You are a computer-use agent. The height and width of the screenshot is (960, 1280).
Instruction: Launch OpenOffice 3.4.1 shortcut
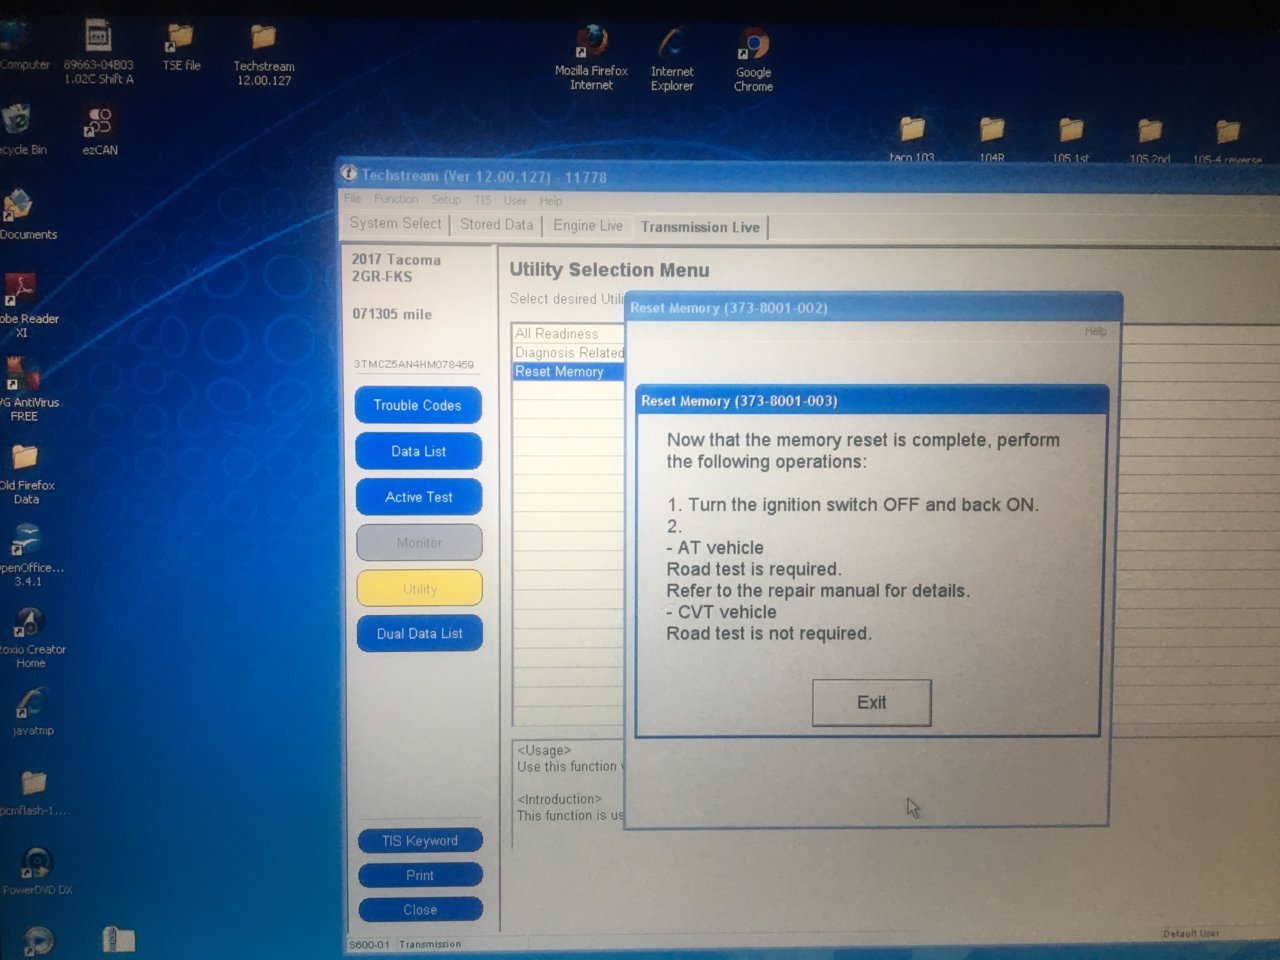click(30, 555)
